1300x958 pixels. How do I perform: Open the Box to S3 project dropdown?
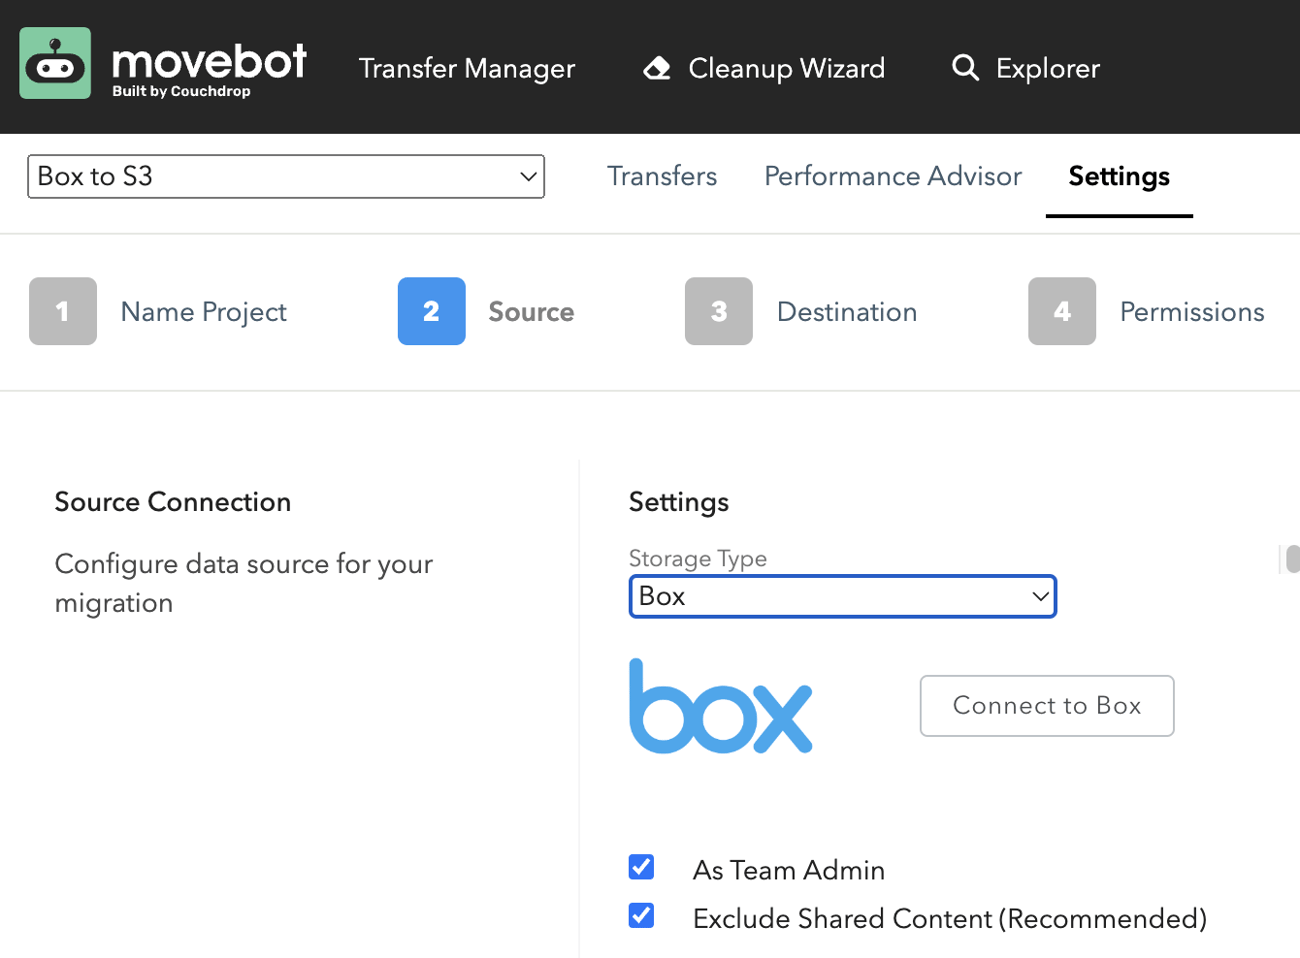[x=285, y=176]
